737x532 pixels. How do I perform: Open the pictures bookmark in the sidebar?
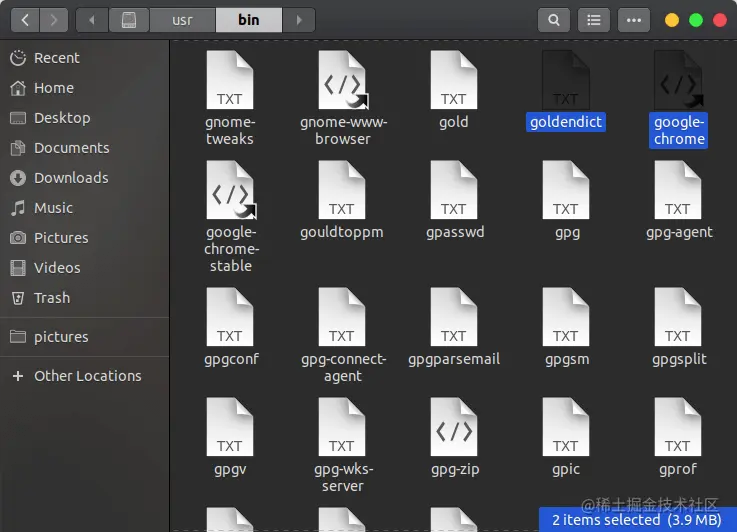coord(85,337)
